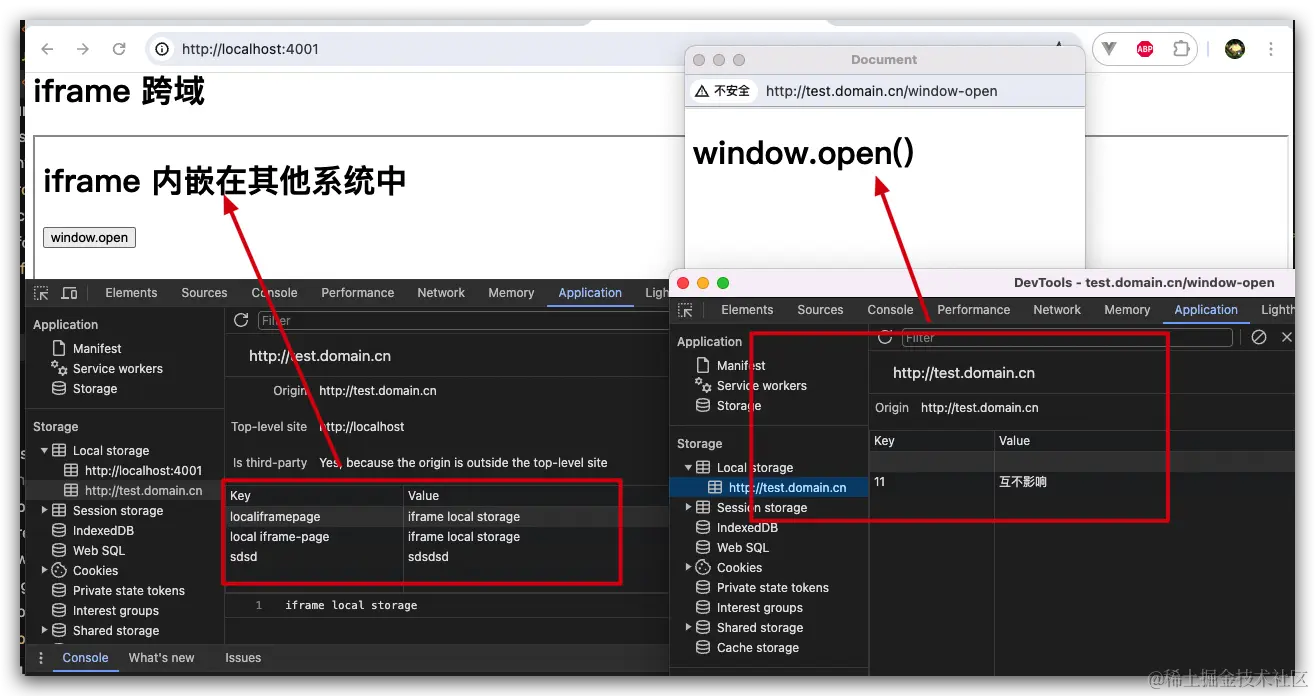
Task: Click the clear all icon in test.domain.cn DevTools
Action: 1259,337
